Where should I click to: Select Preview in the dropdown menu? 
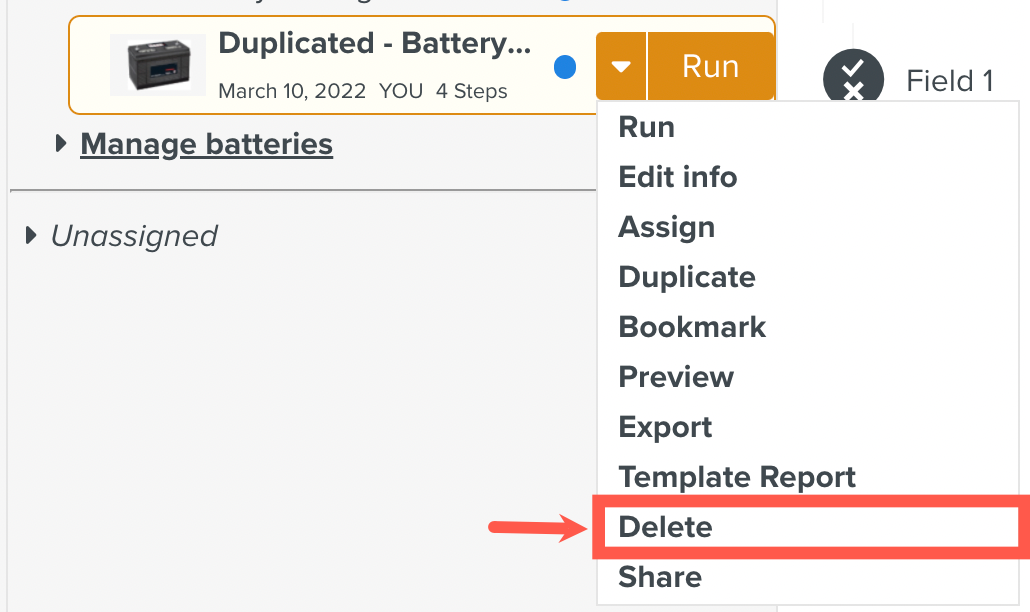[676, 377]
